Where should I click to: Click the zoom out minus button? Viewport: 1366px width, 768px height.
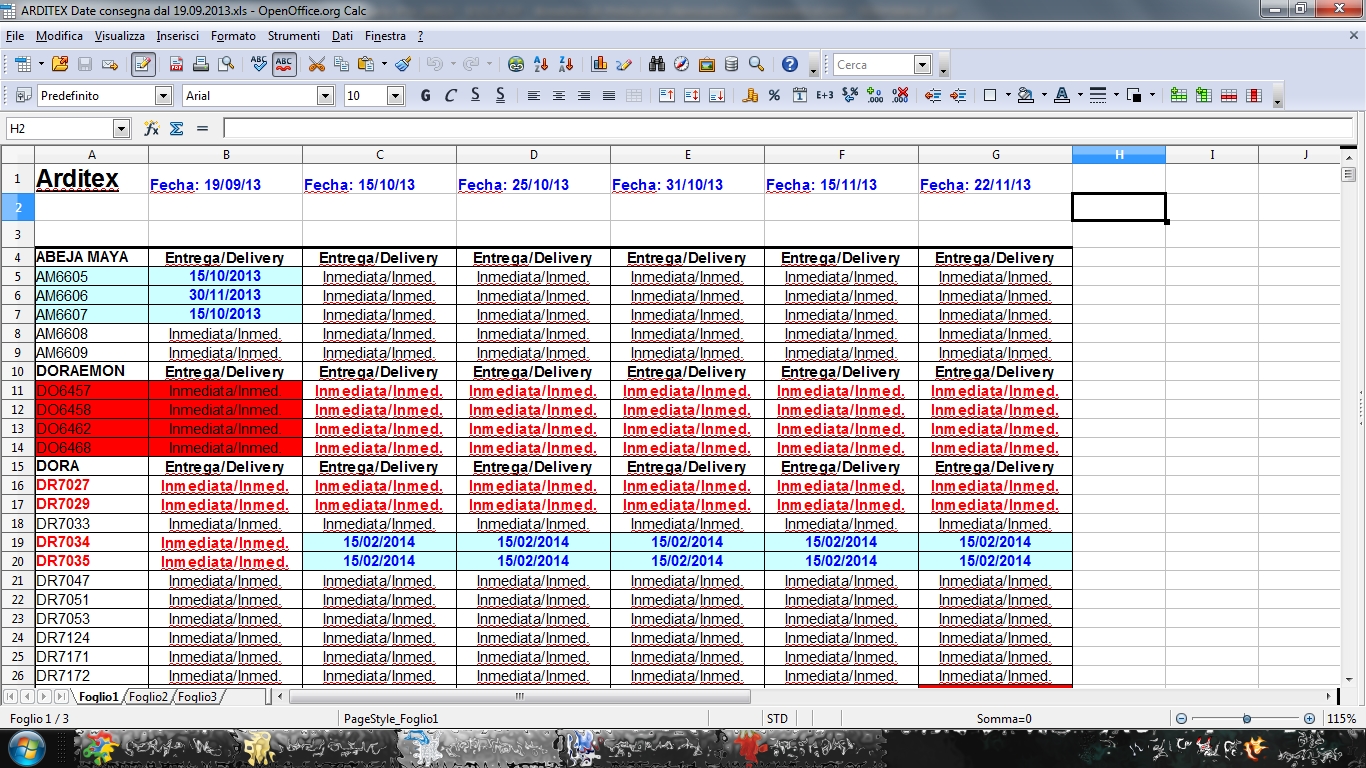click(x=1181, y=719)
